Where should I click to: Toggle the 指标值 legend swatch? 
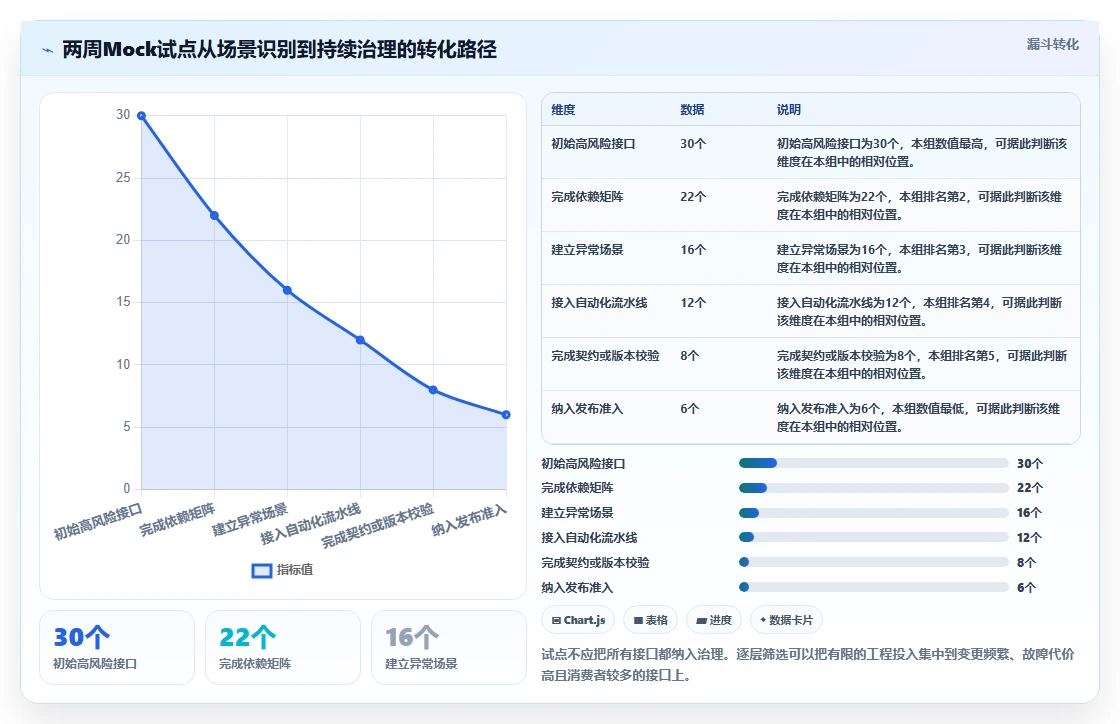click(x=261, y=570)
